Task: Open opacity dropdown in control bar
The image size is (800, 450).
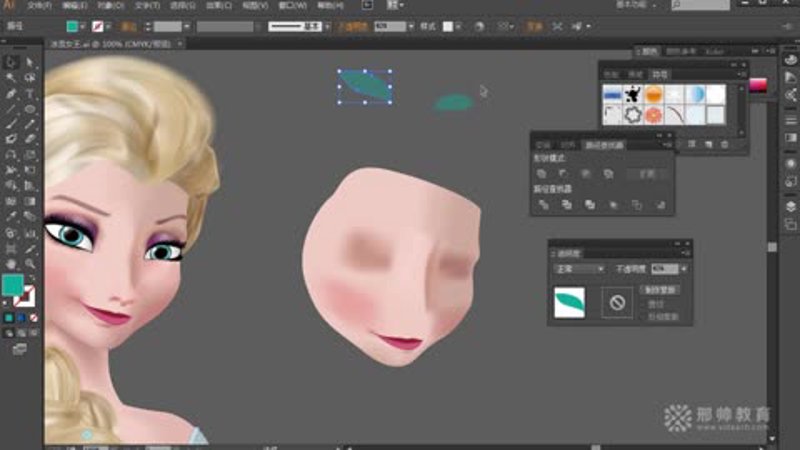Action: point(411,27)
